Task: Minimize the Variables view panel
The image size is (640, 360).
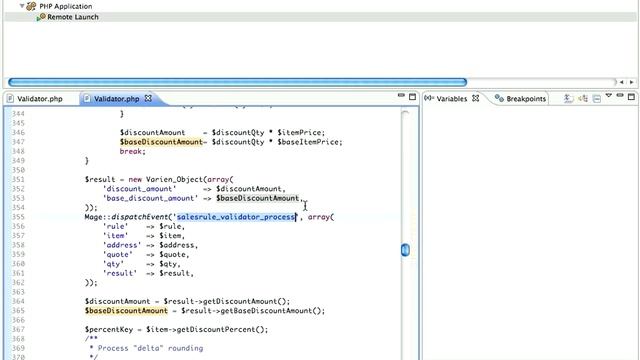Action: click(620, 96)
